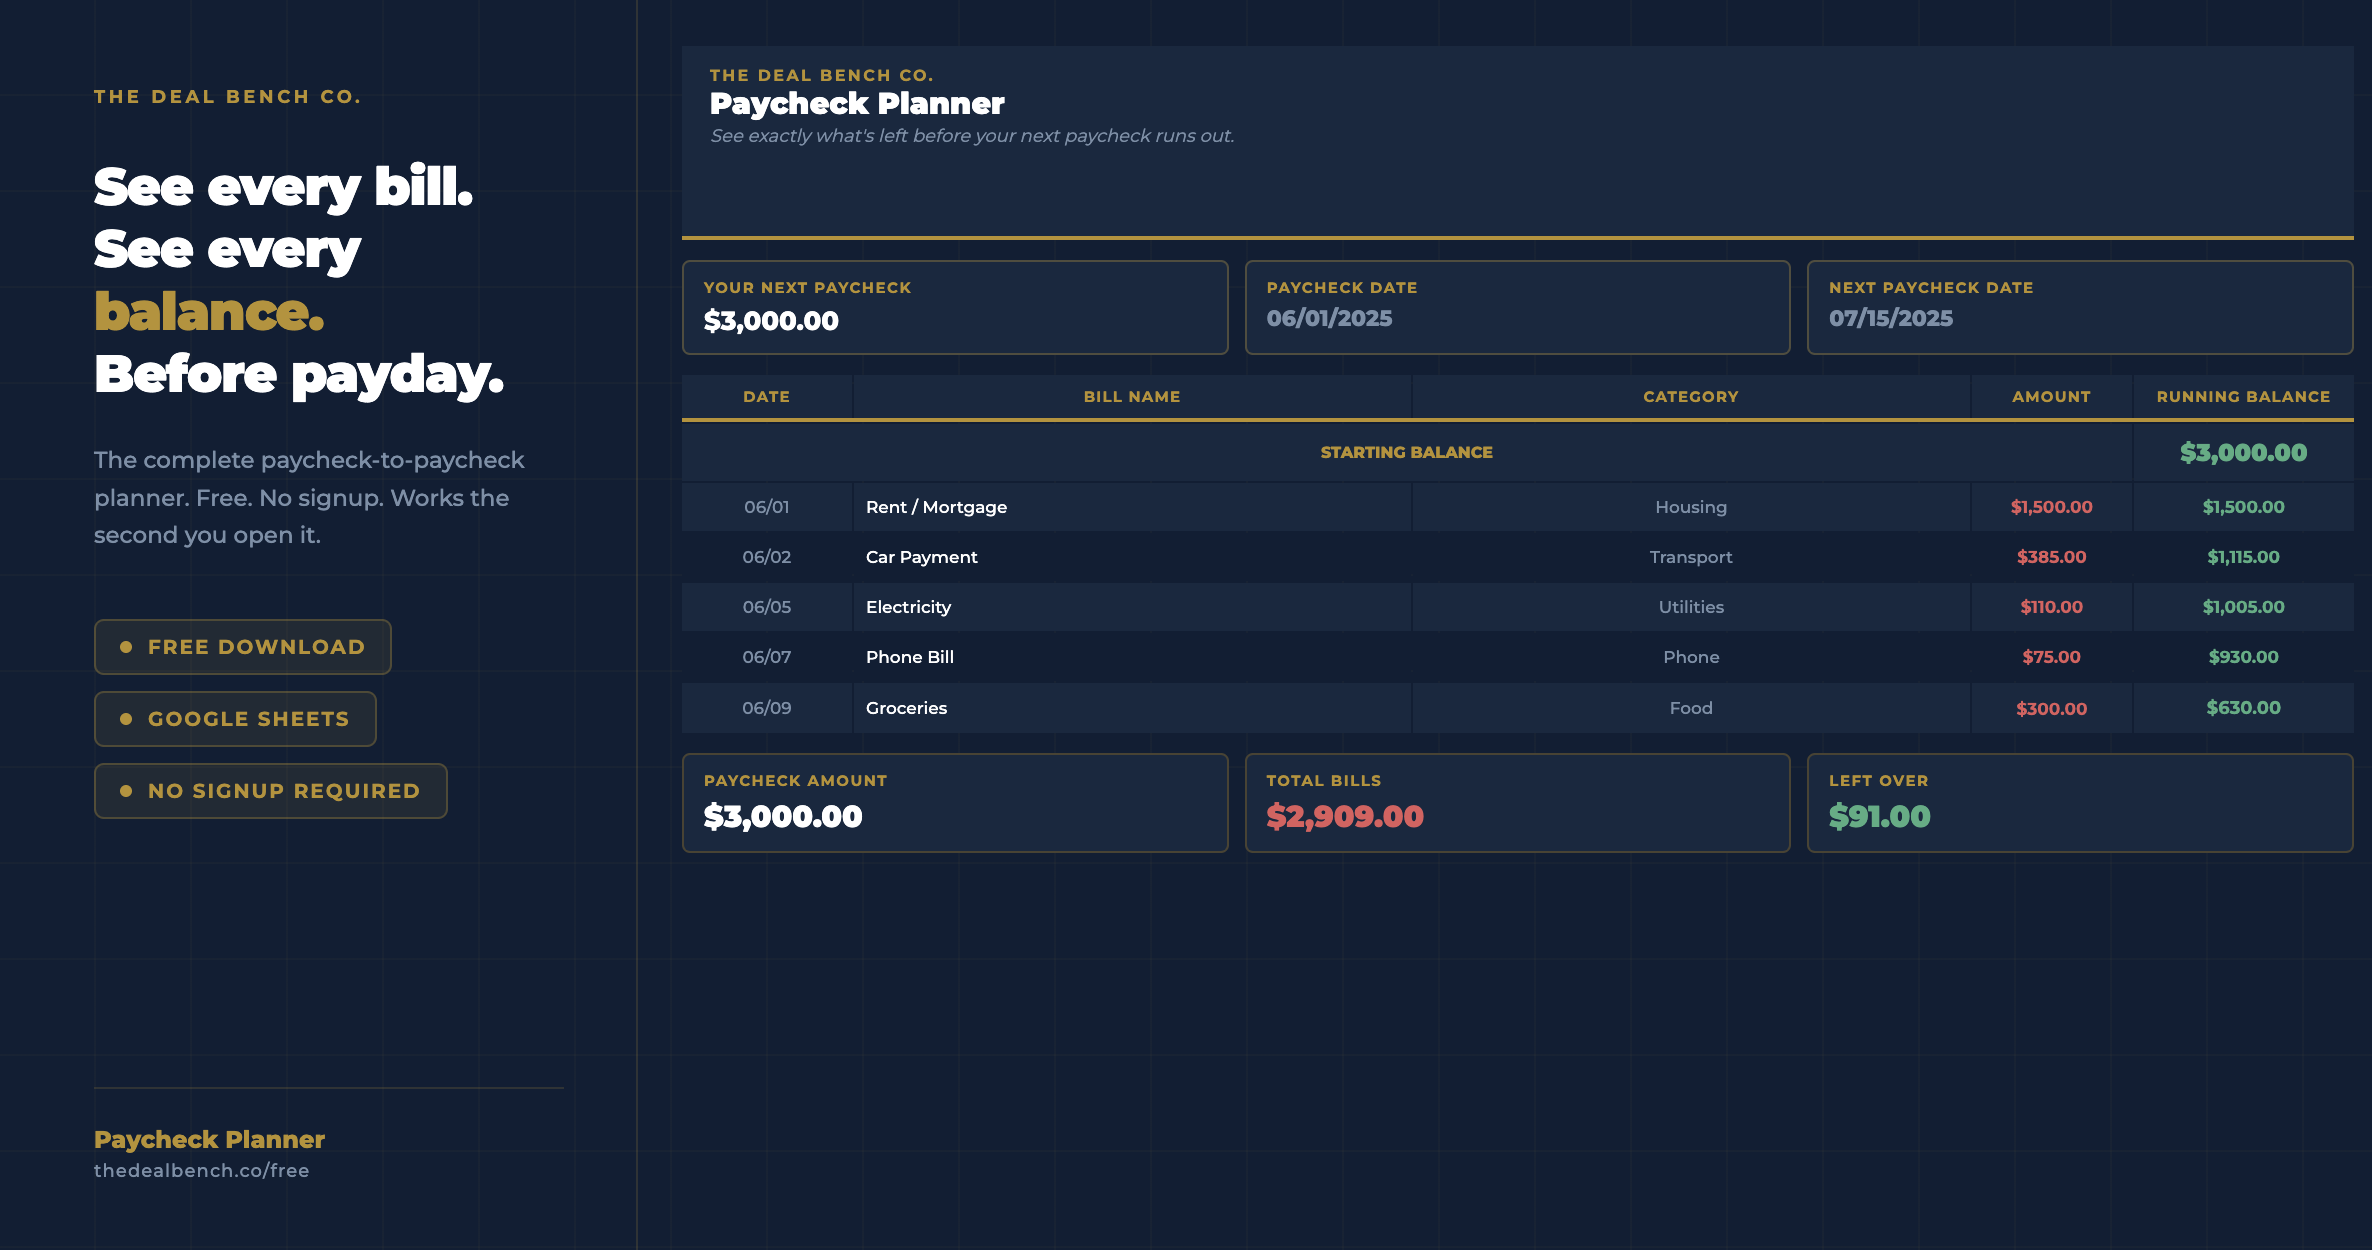The width and height of the screenshot is (2372, 1250).
Task: Click the GOOGLE SHEETS pill button
Action: pyautogui.click(x=235, y=719)
